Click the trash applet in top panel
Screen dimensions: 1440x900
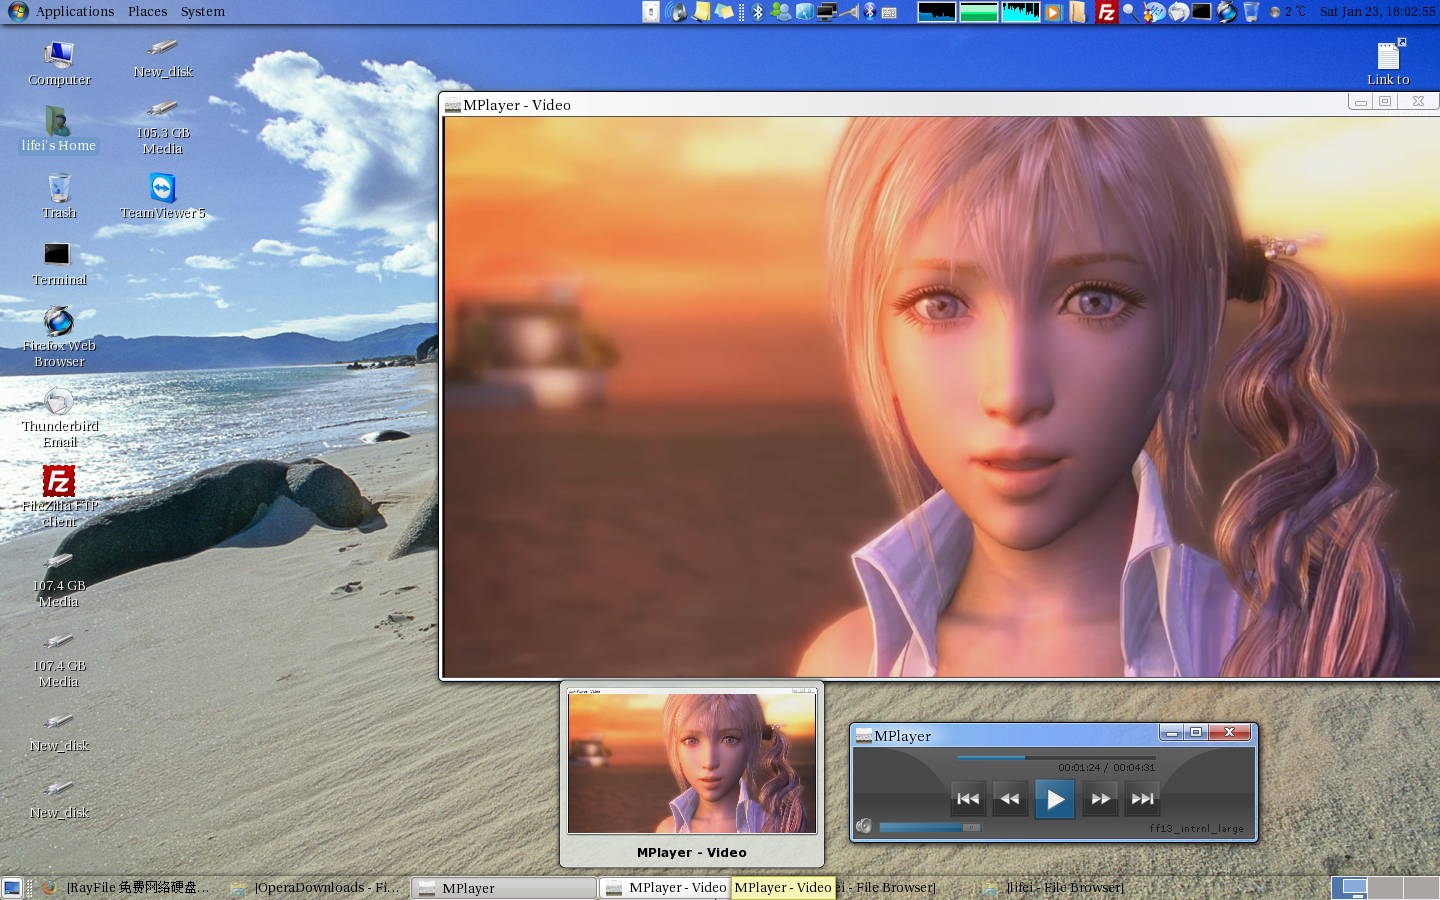1251,12
